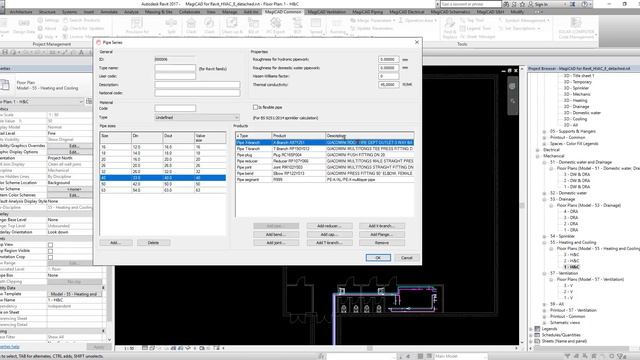
Task: Click Add X-branch button
Action: [x=382, y=226]
